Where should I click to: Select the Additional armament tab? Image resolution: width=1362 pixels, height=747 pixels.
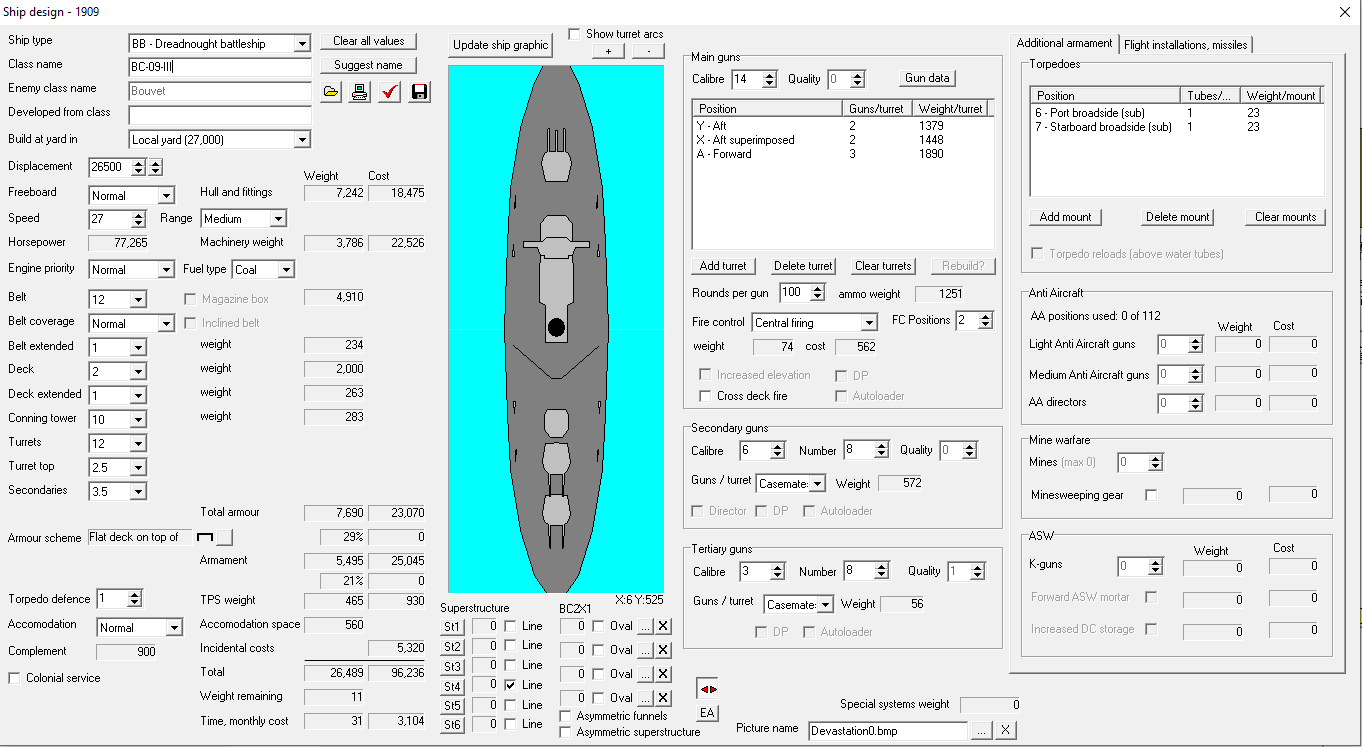point(1064,43)
